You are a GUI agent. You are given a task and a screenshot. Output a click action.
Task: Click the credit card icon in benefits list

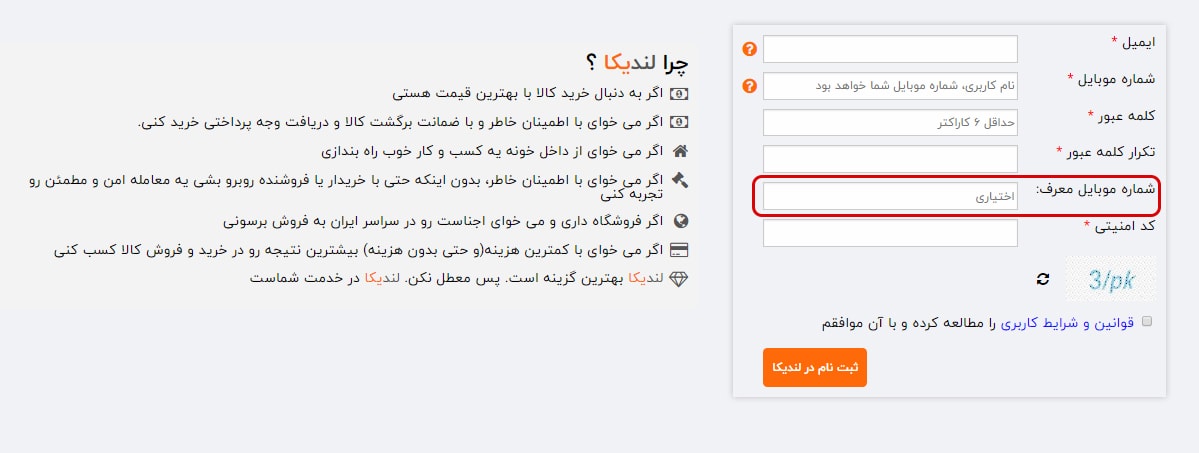click(679, 250)
